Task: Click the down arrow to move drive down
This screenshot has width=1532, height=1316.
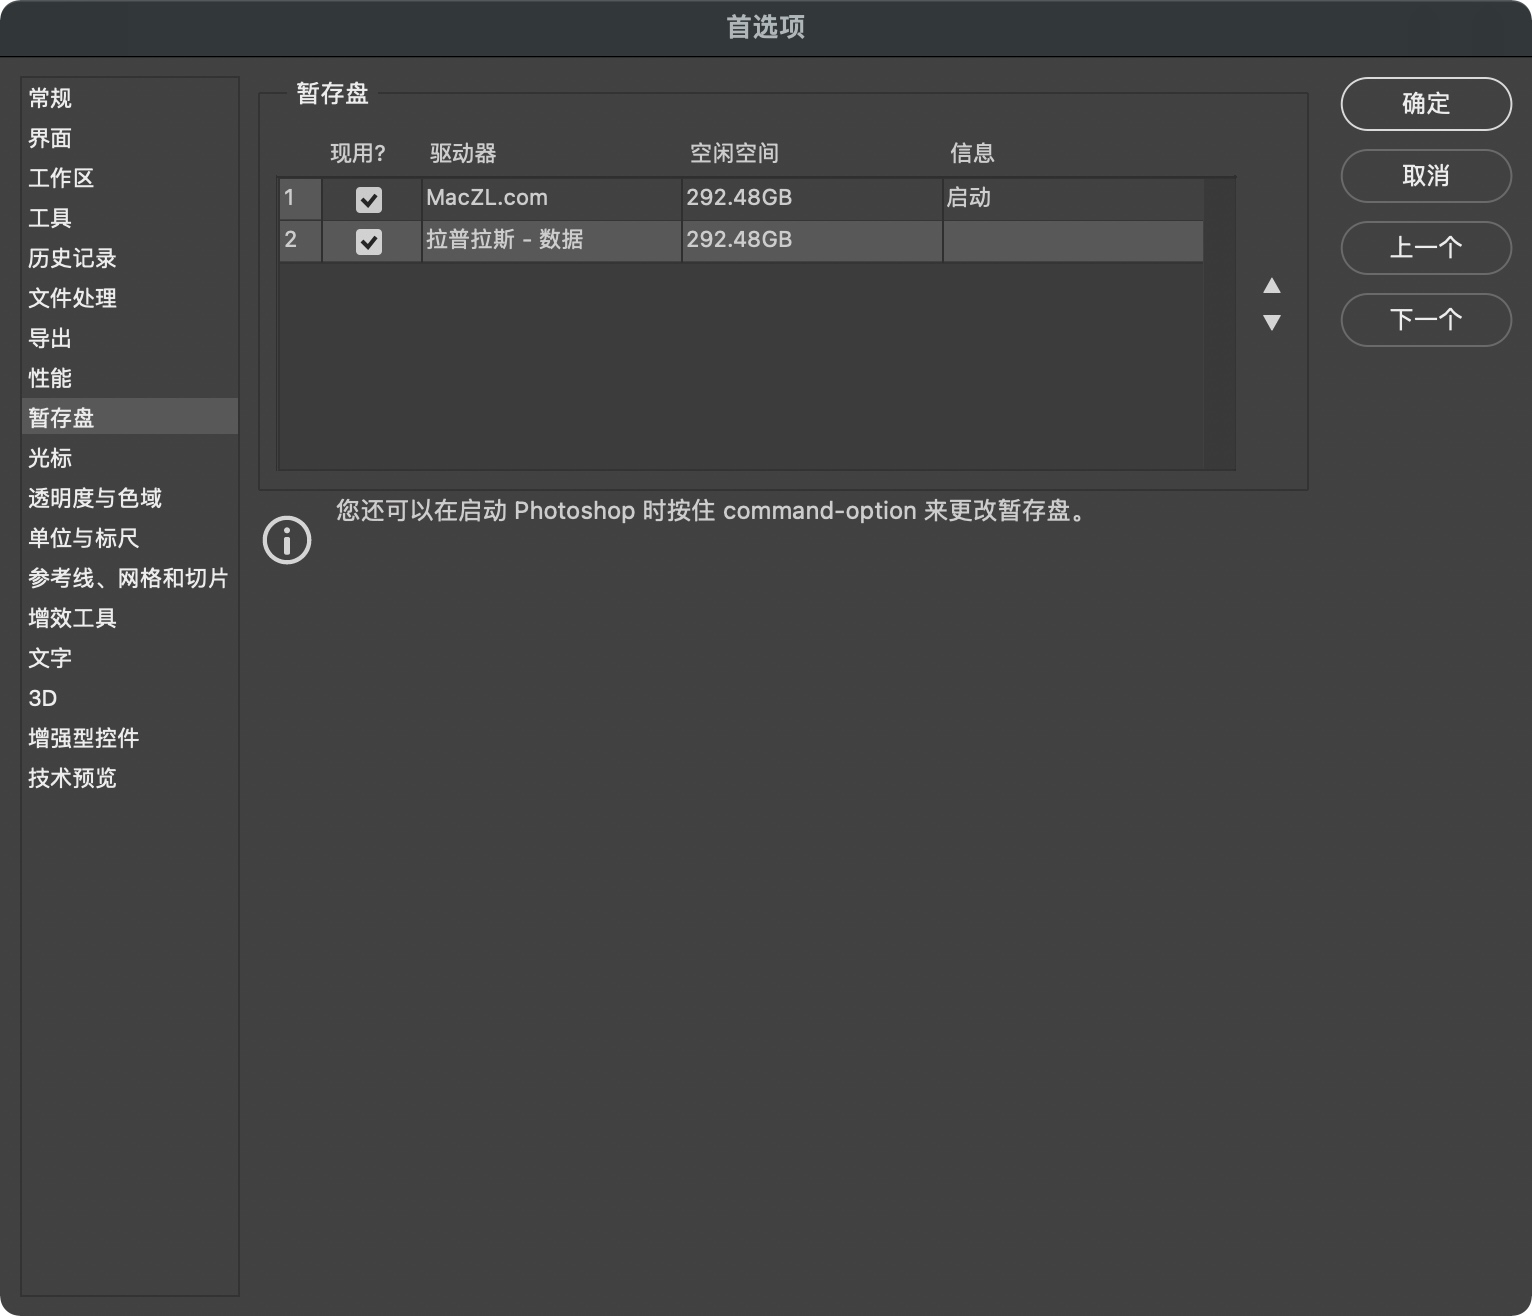Action: click(1271, 322)
